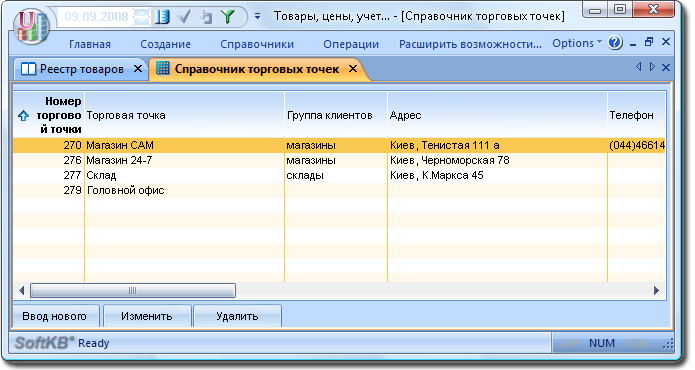Viewport: 695px width, 370px height.
Task: Click the SoftKB logo in status bar
Action: tap(44, 343)
